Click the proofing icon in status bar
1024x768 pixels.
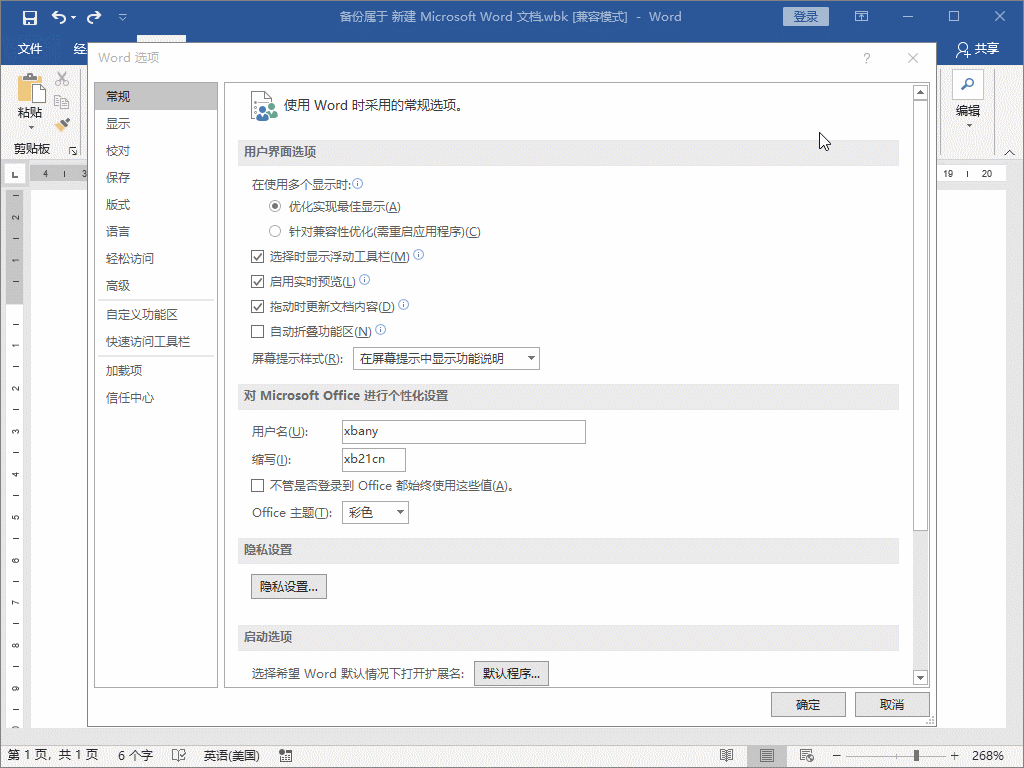point(179,756)
